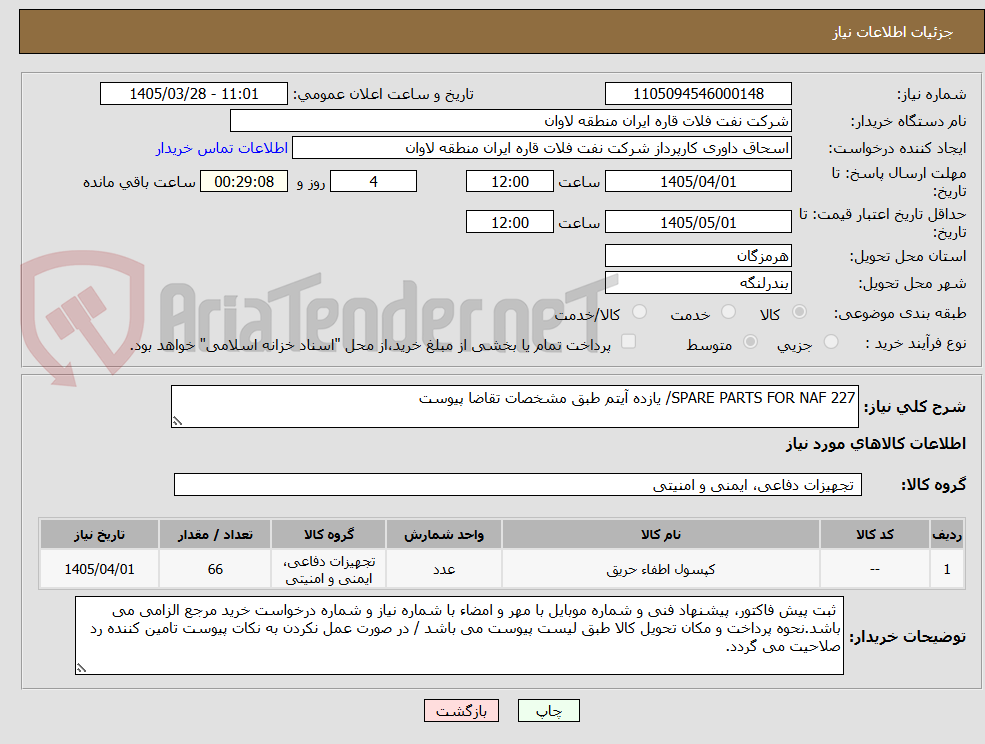The height and width of the screenshot is (744, 985).
Task: Click the کد کالا column header
Action: tap(874, 535)
